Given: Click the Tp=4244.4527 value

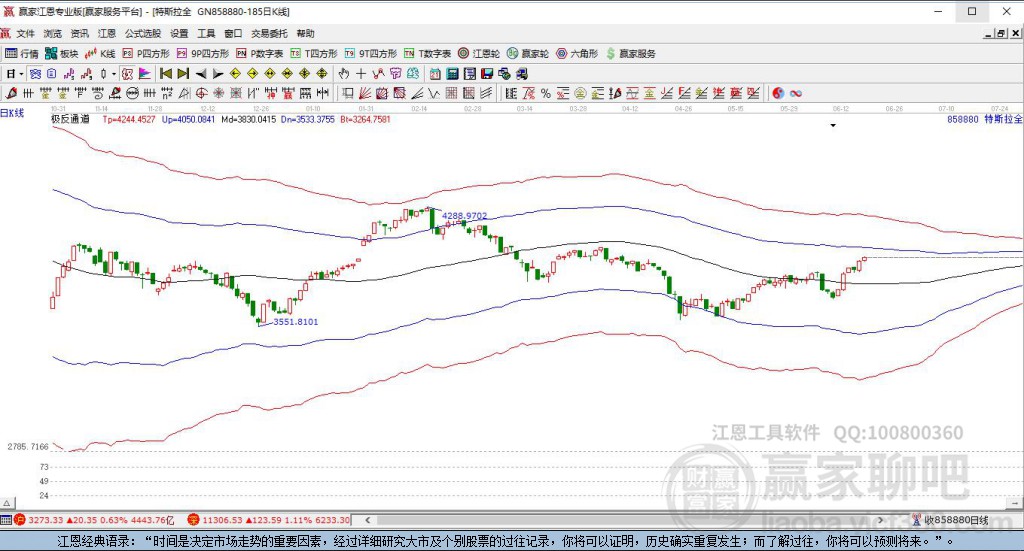Looking at the screenshot, I should click(x=129, y=119).
